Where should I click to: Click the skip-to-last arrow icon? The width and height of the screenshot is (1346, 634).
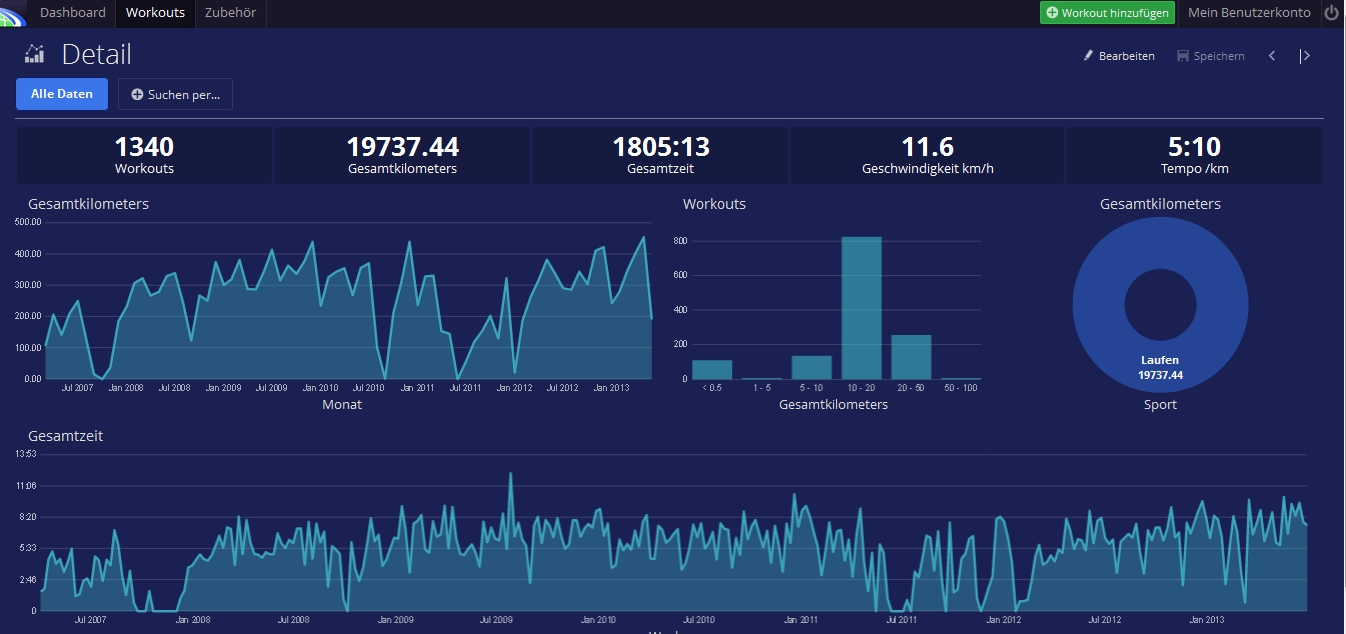(x=1304, y=56)
